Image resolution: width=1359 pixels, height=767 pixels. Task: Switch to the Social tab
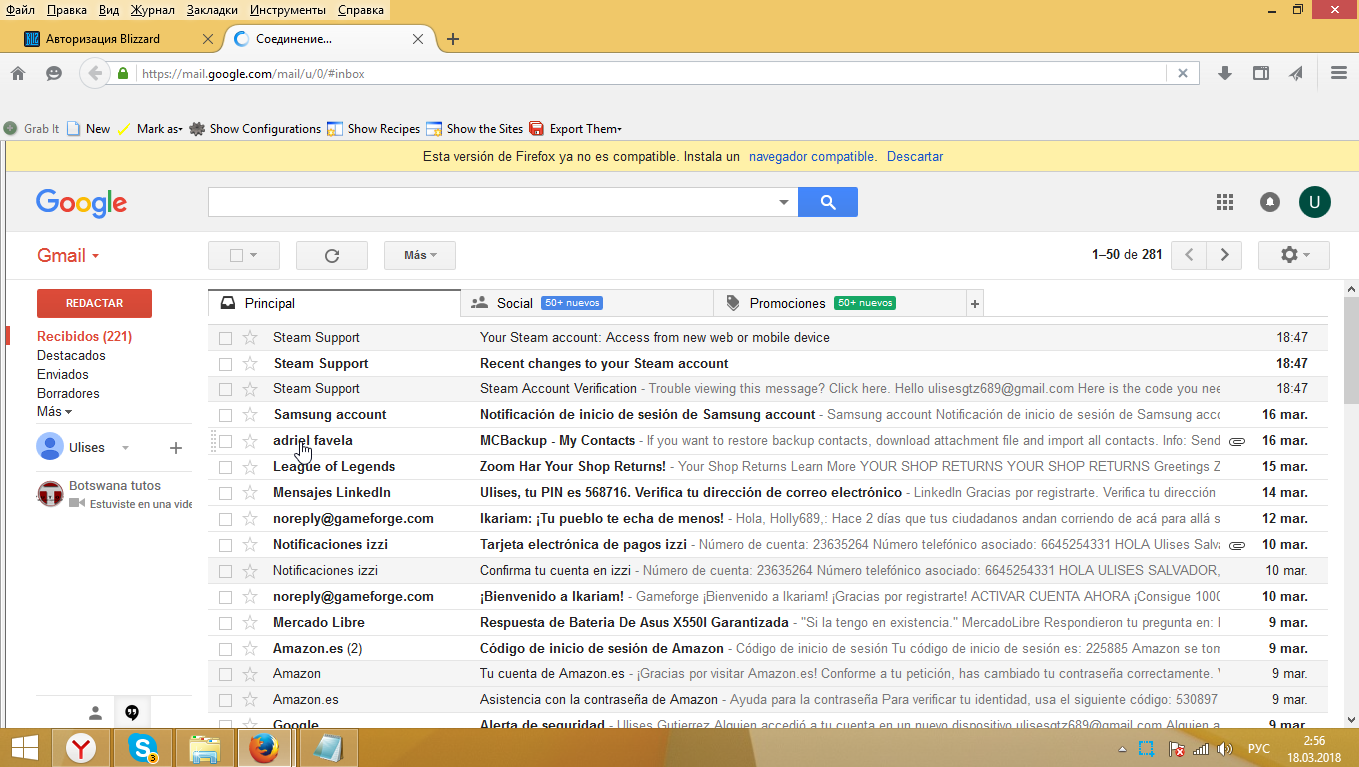click(x=587, y=303)
